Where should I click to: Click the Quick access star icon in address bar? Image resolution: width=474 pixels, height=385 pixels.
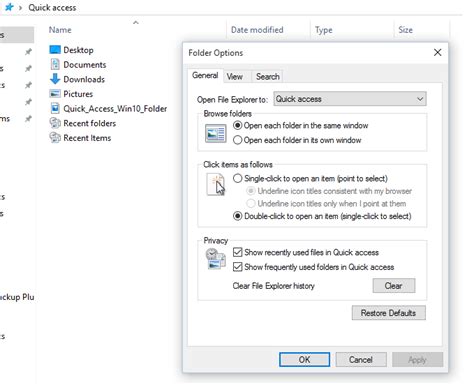pos(9,7)
